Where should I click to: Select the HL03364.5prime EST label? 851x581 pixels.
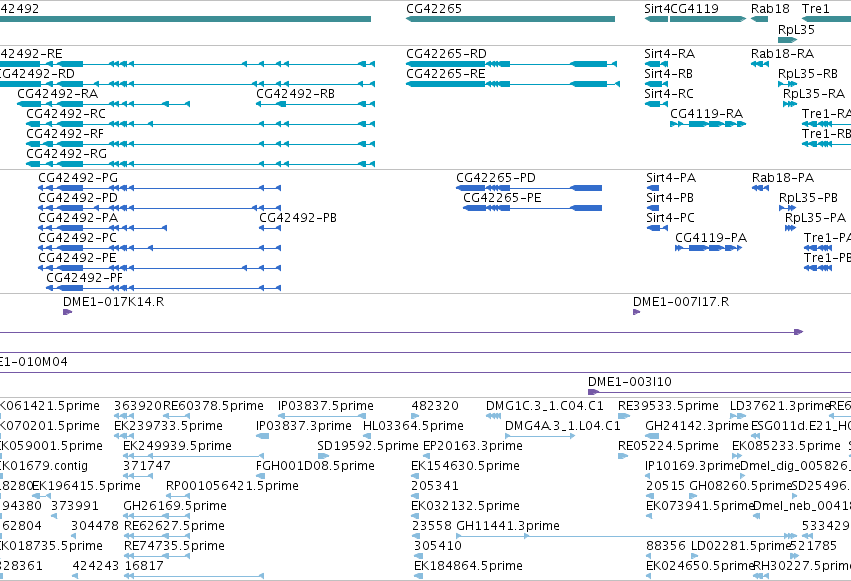[413, 426]
